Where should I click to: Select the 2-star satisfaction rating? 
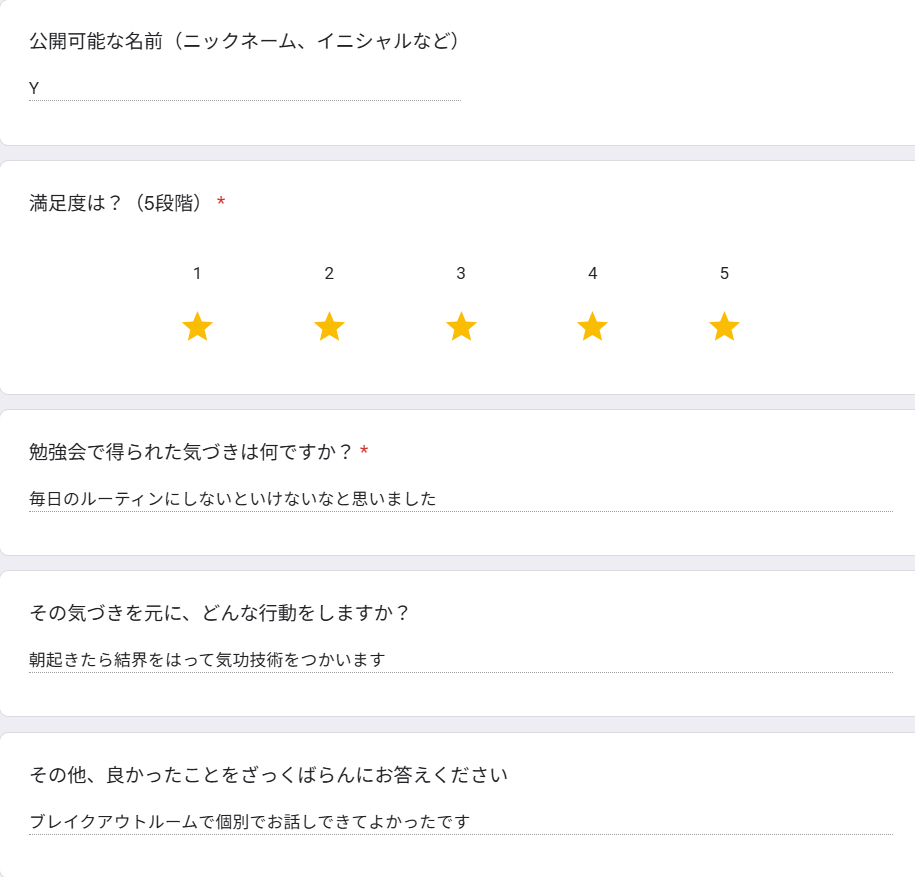pyautogui.click(x=329, y=327)
